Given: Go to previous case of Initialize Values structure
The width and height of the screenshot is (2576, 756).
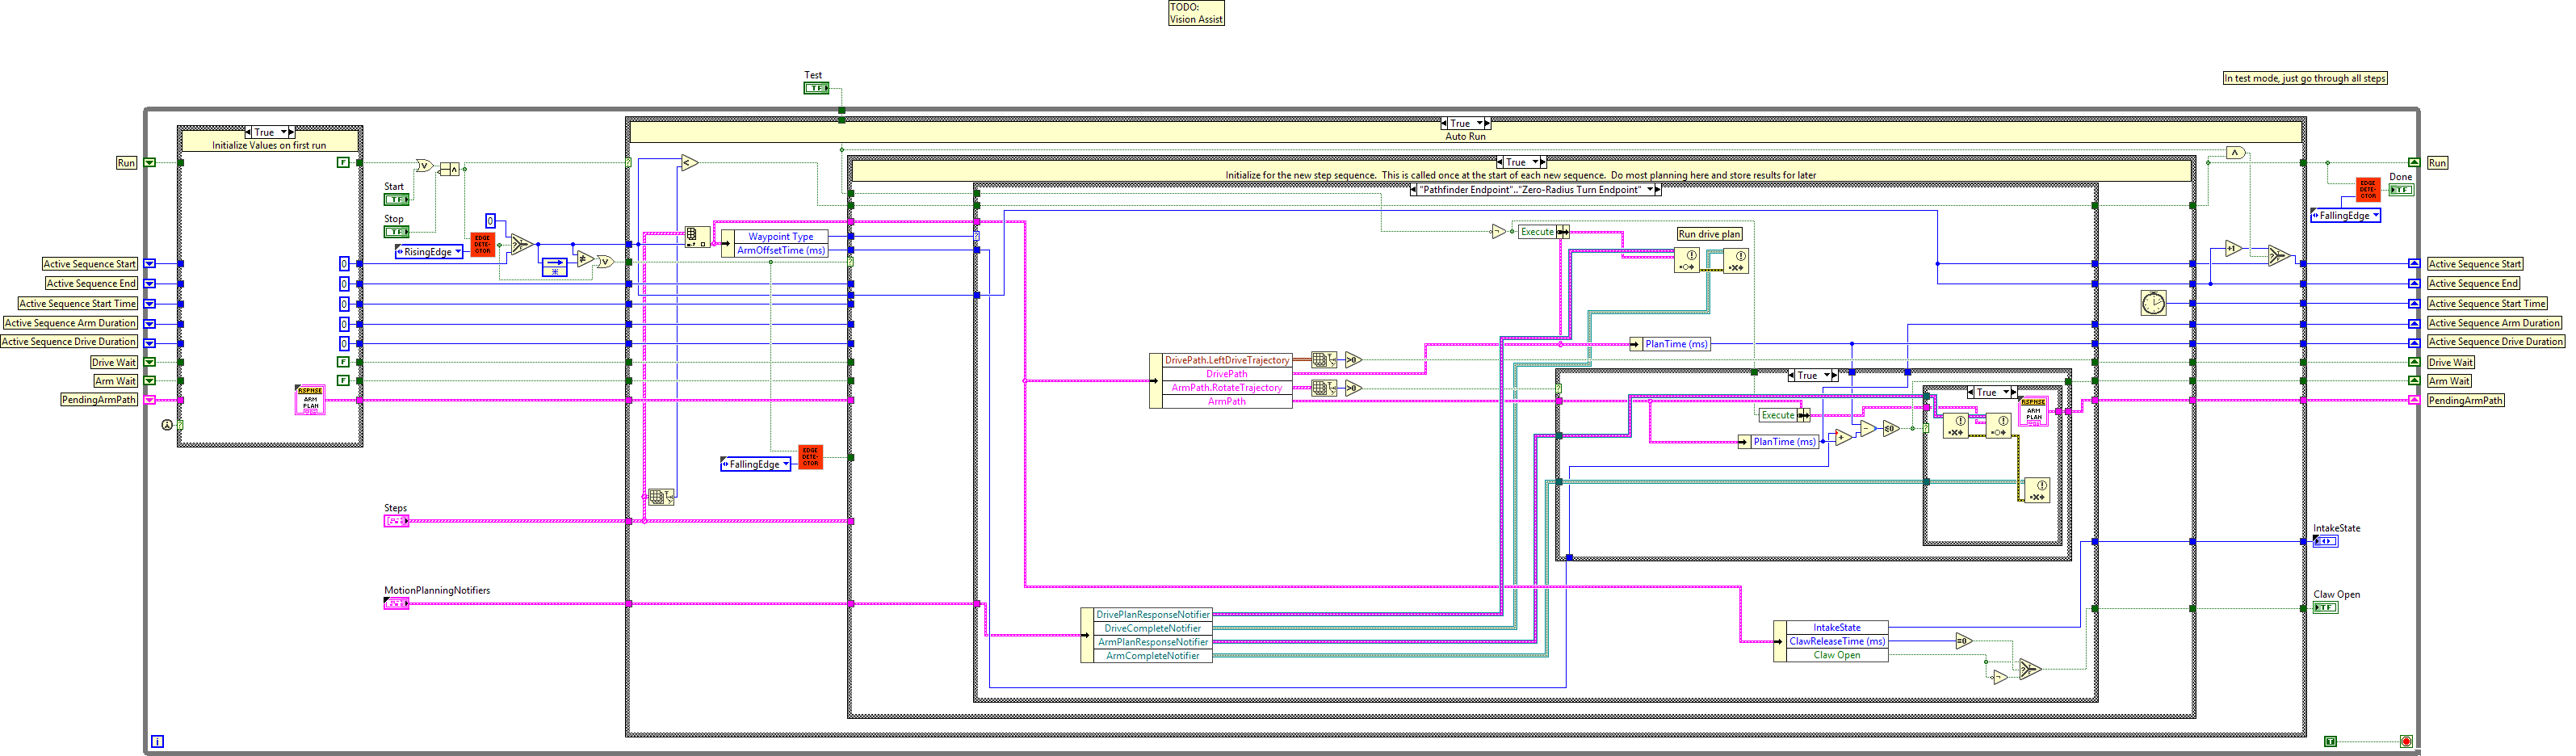Looking at the screenshot, I should tap(249, 132).
